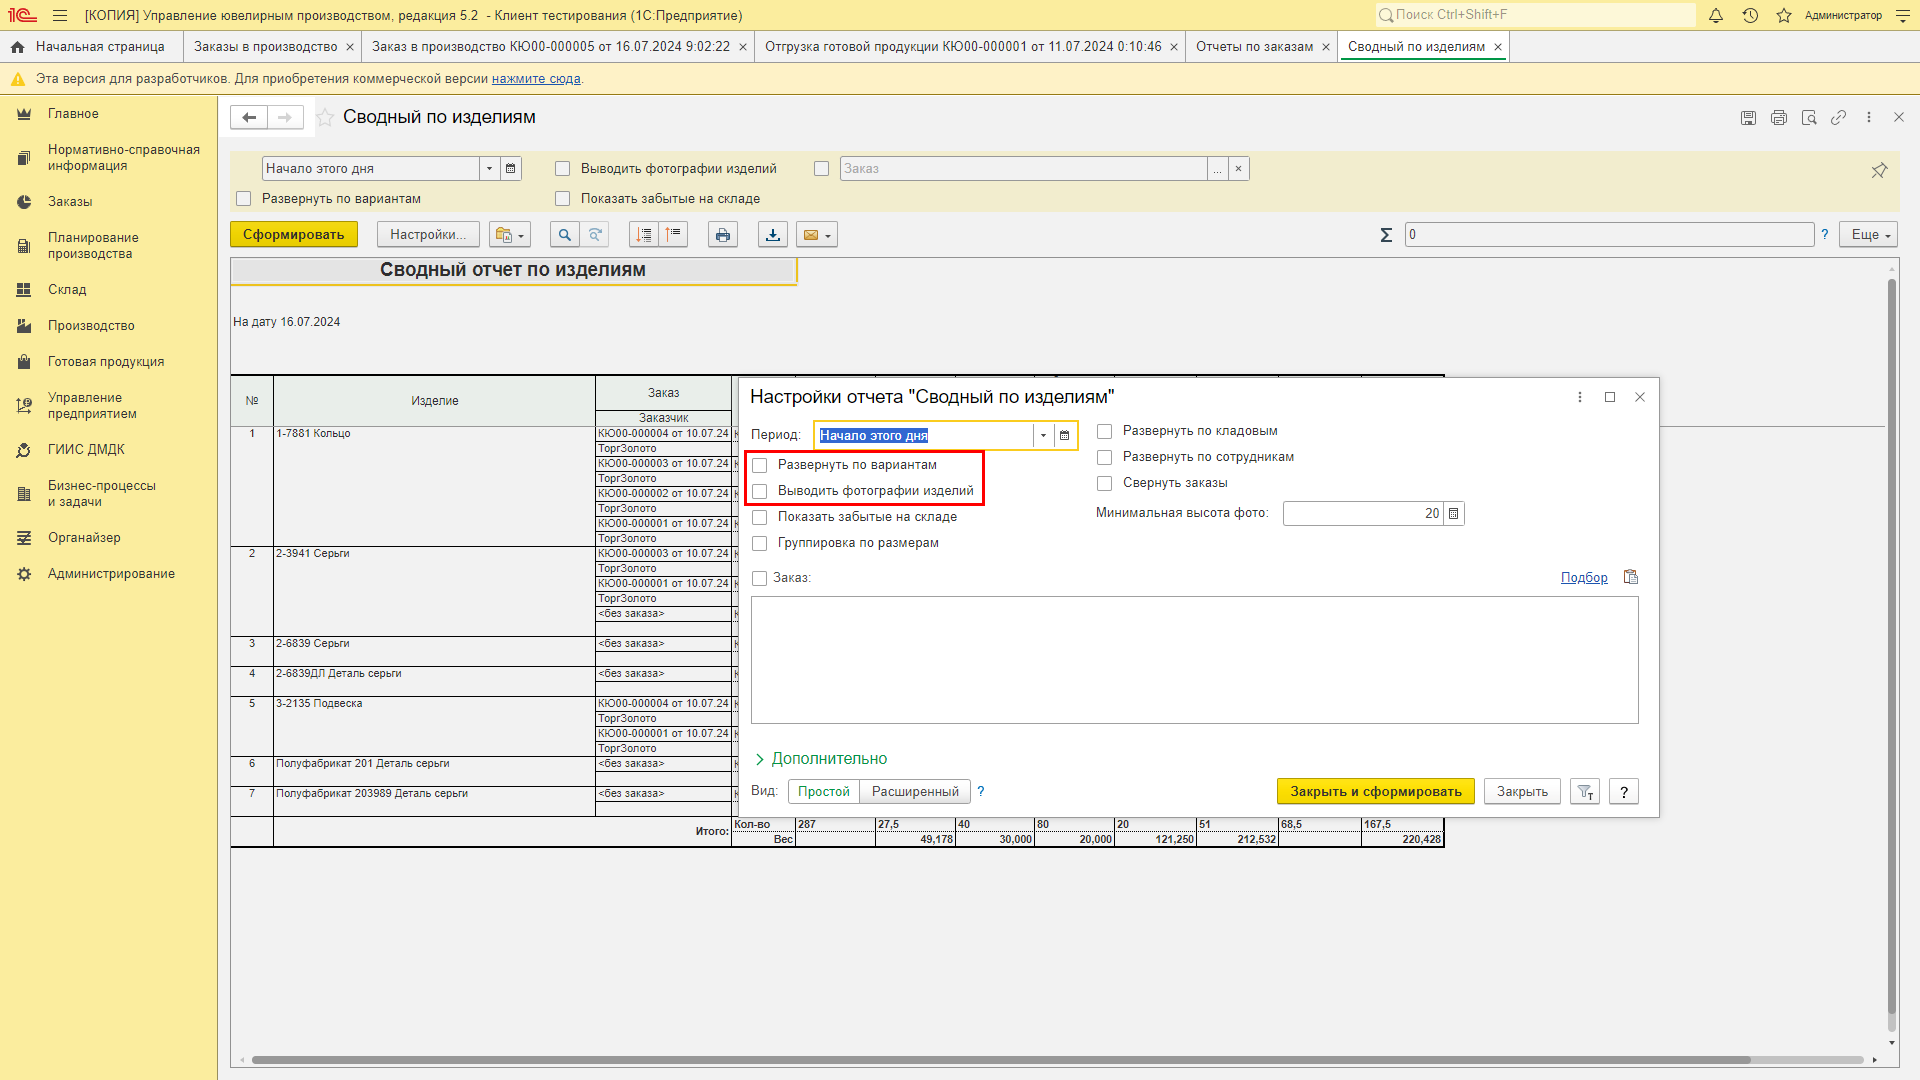Tick 'Свернуть заказы' checkbox
Screen dimensions: 1920x1080
1105,483
